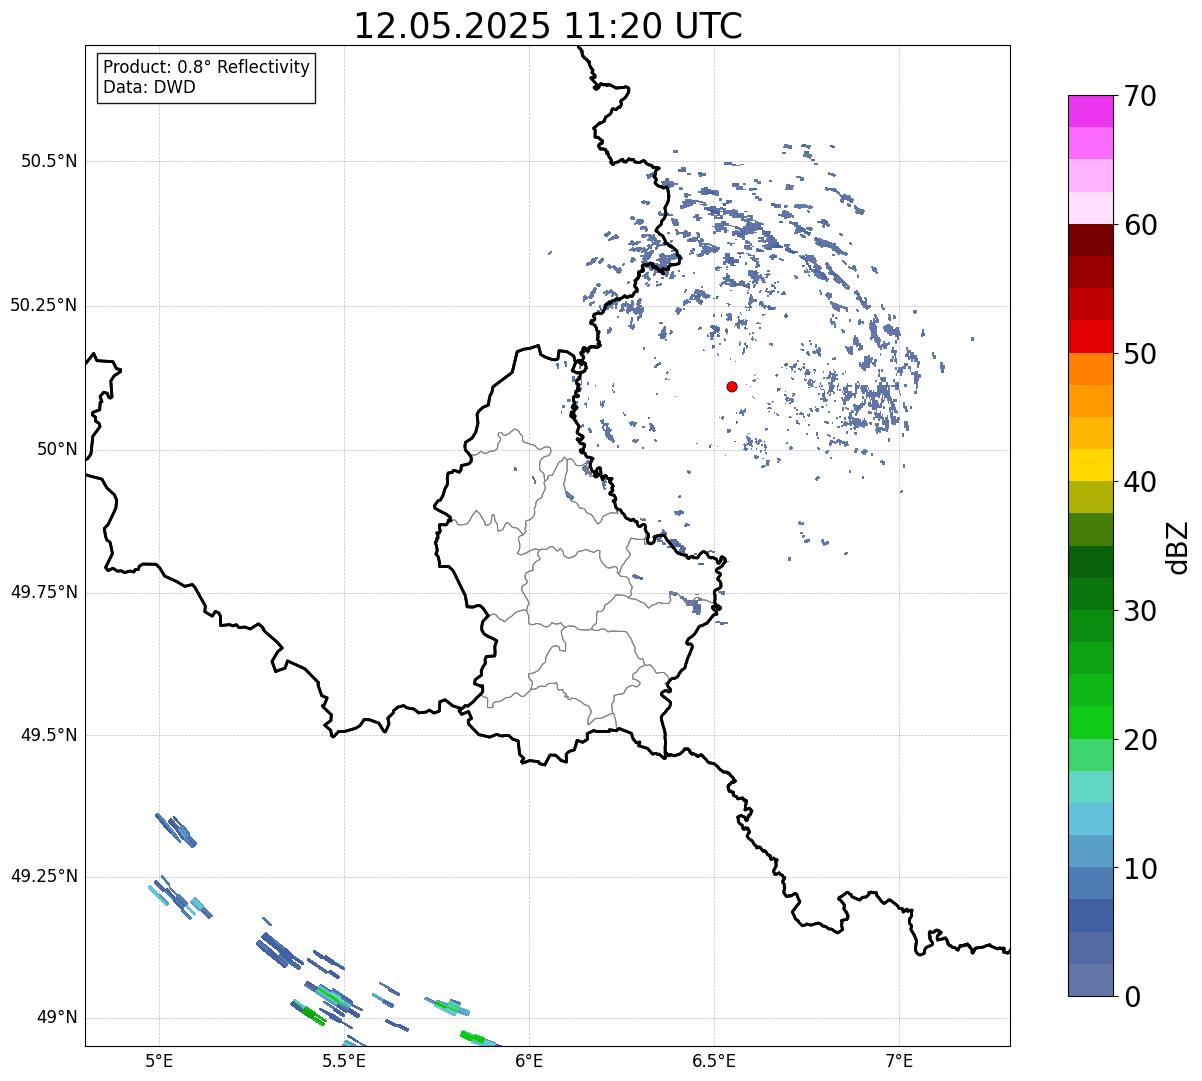Pick the pale pink swatch above 60 dBZ

pyautogui.click(x=1090, y=208)
